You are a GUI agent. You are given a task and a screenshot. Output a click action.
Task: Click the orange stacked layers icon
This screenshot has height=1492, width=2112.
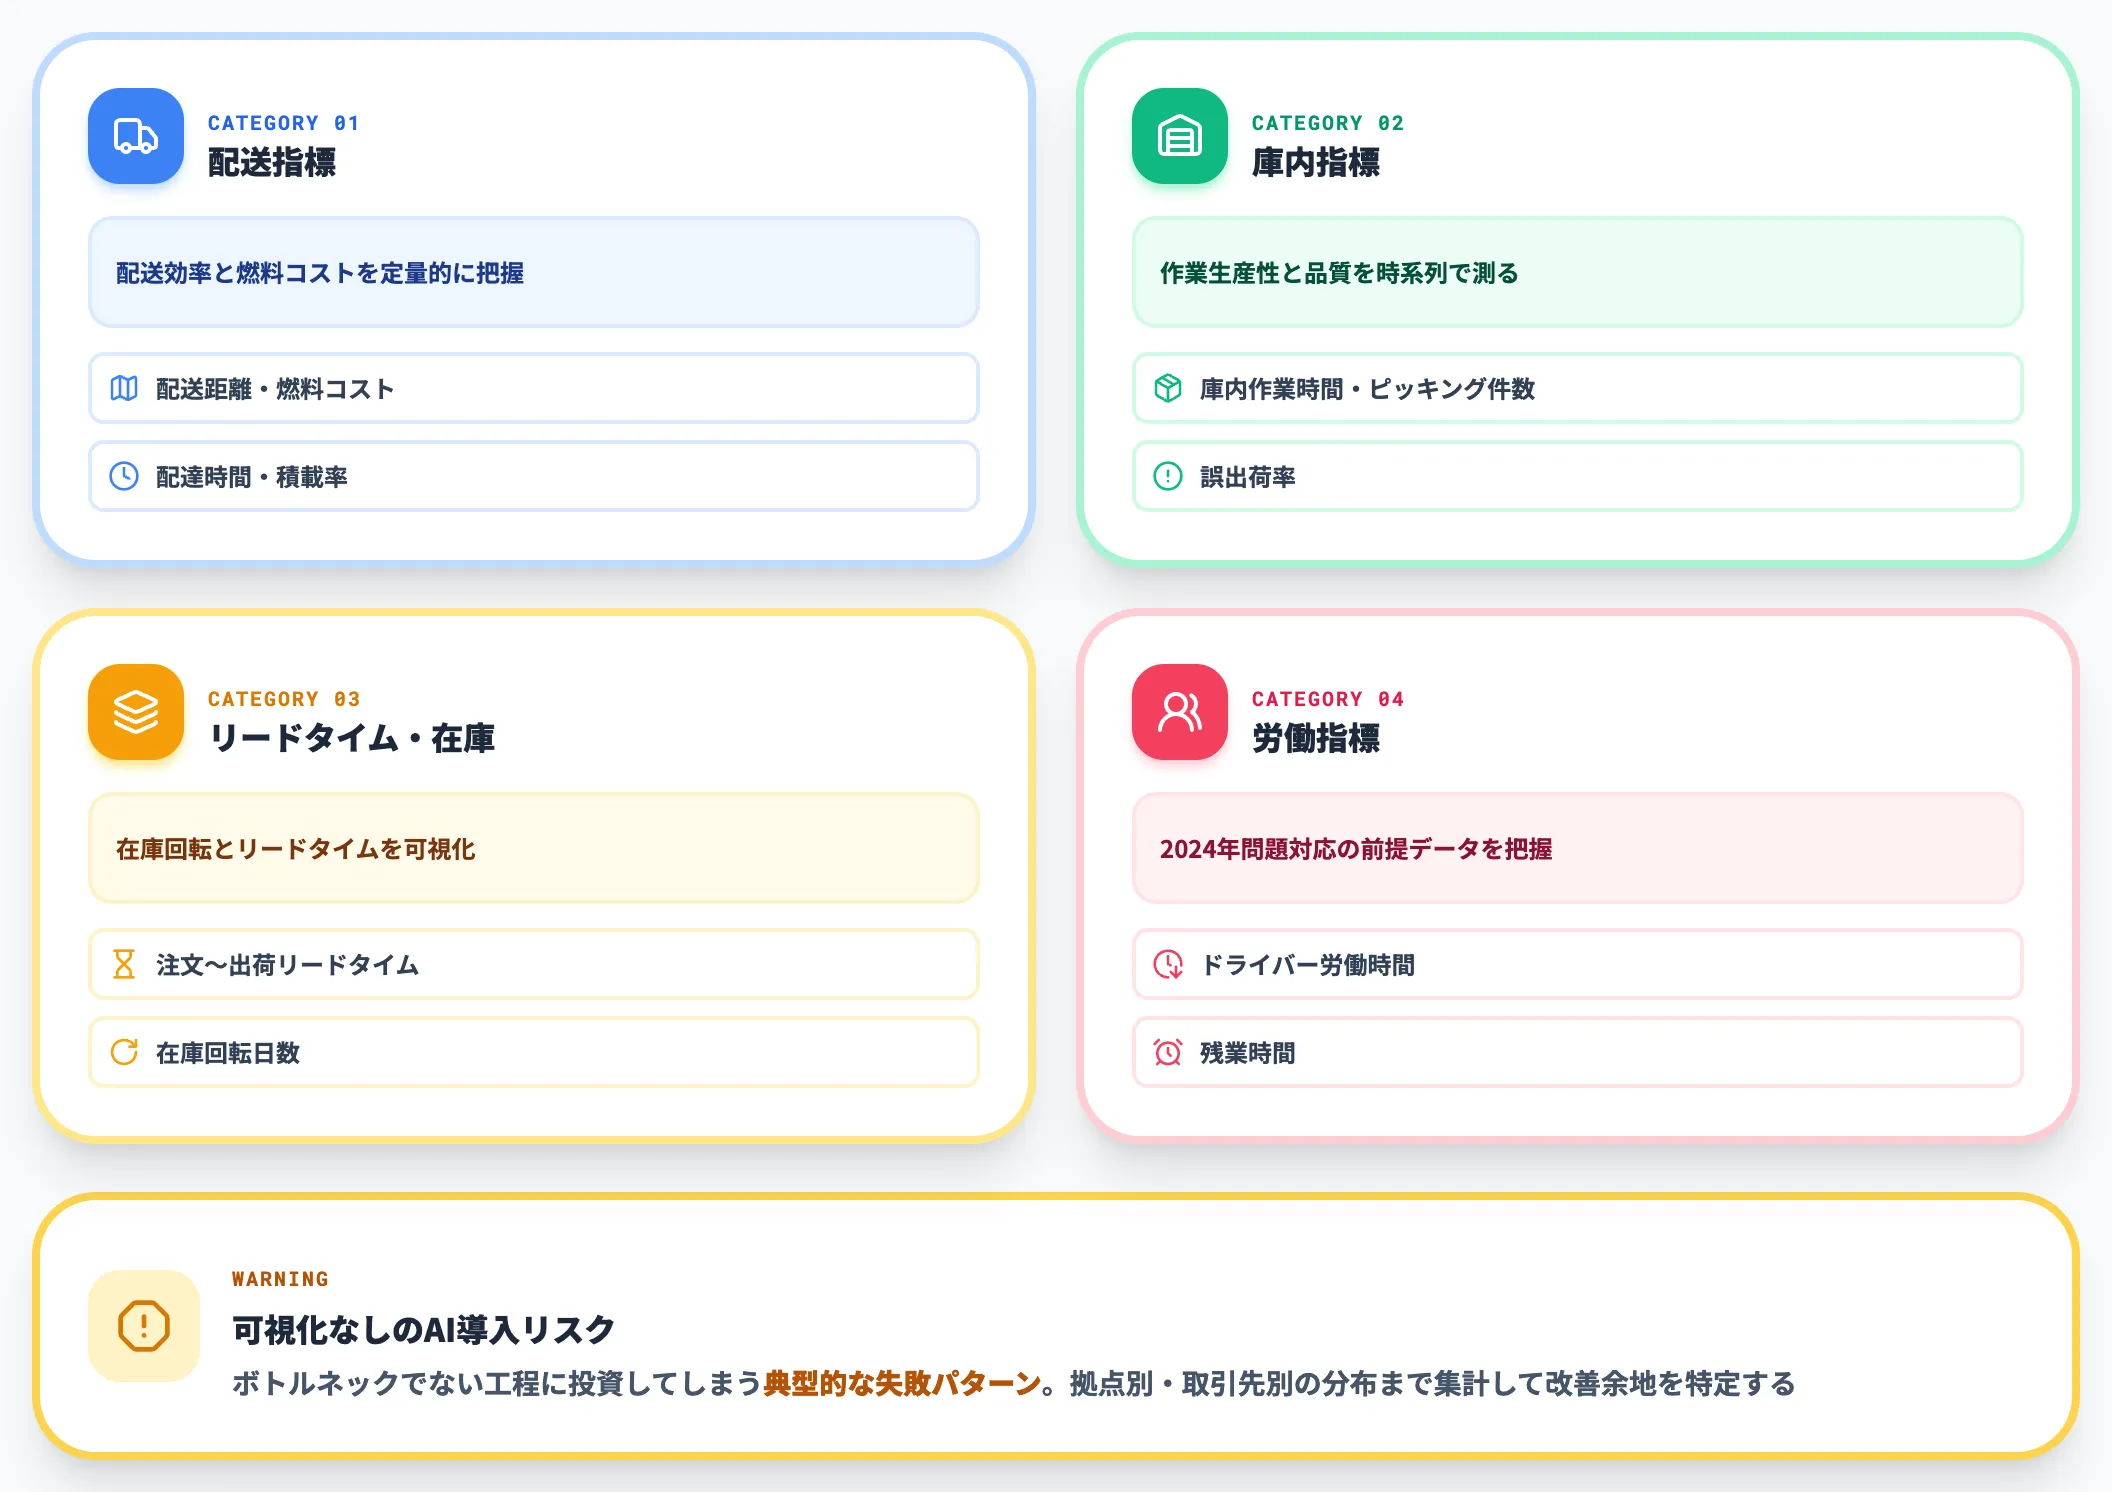136,712
